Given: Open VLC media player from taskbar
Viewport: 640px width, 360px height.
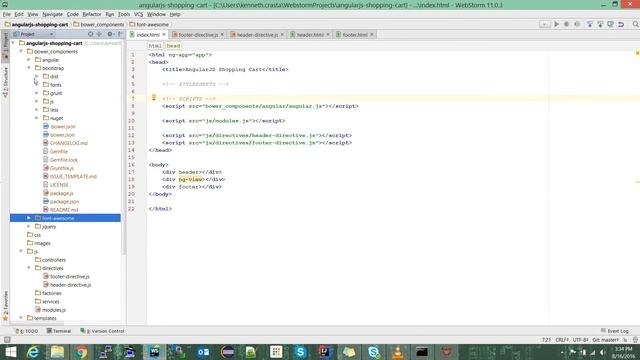Looking at the screenshot, I should click(398, 352).
